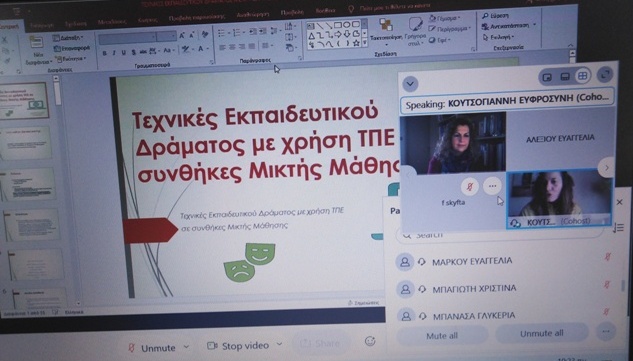Screen dimensions: 633x361
Task: Open the Επιλογή (Select) dropdown
Action: pyautogui.click(x=498, y=37)
